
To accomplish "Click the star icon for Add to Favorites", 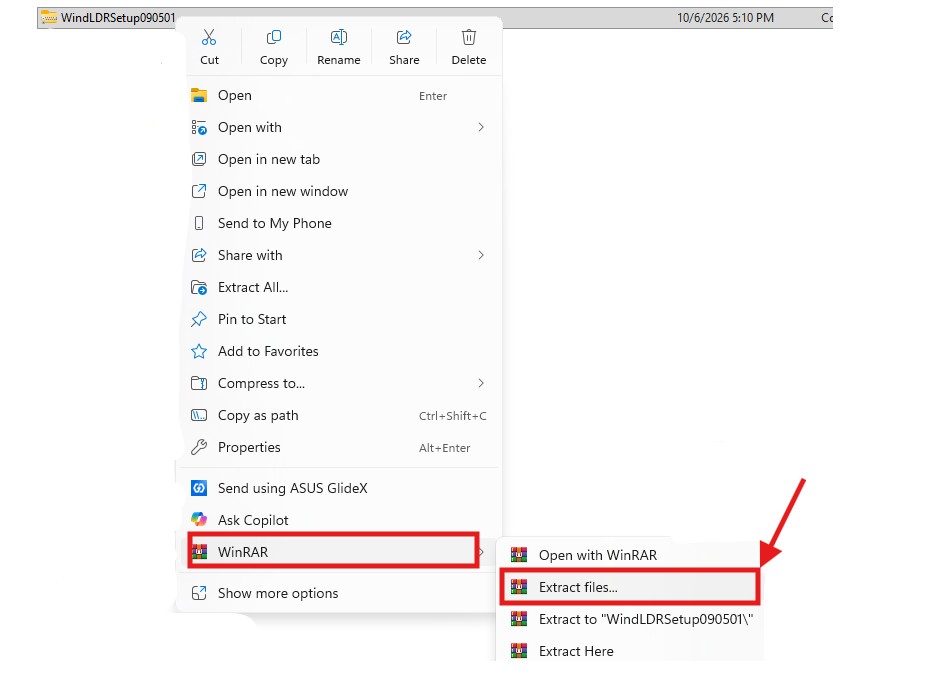I will (x=199, y=351).
